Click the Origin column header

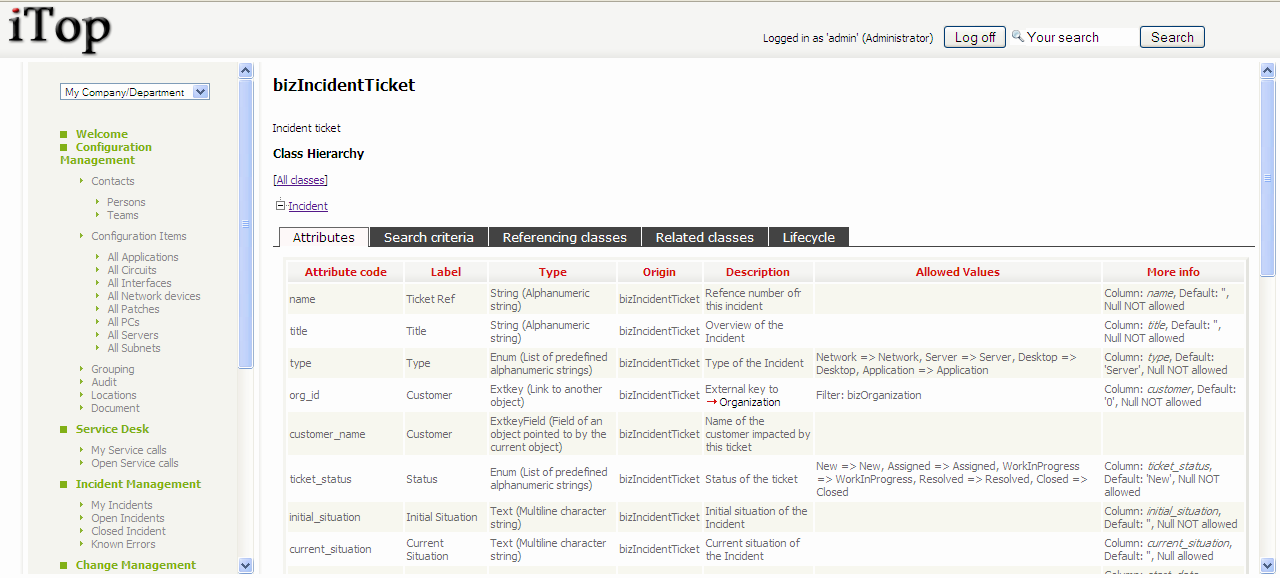point(659,272)
